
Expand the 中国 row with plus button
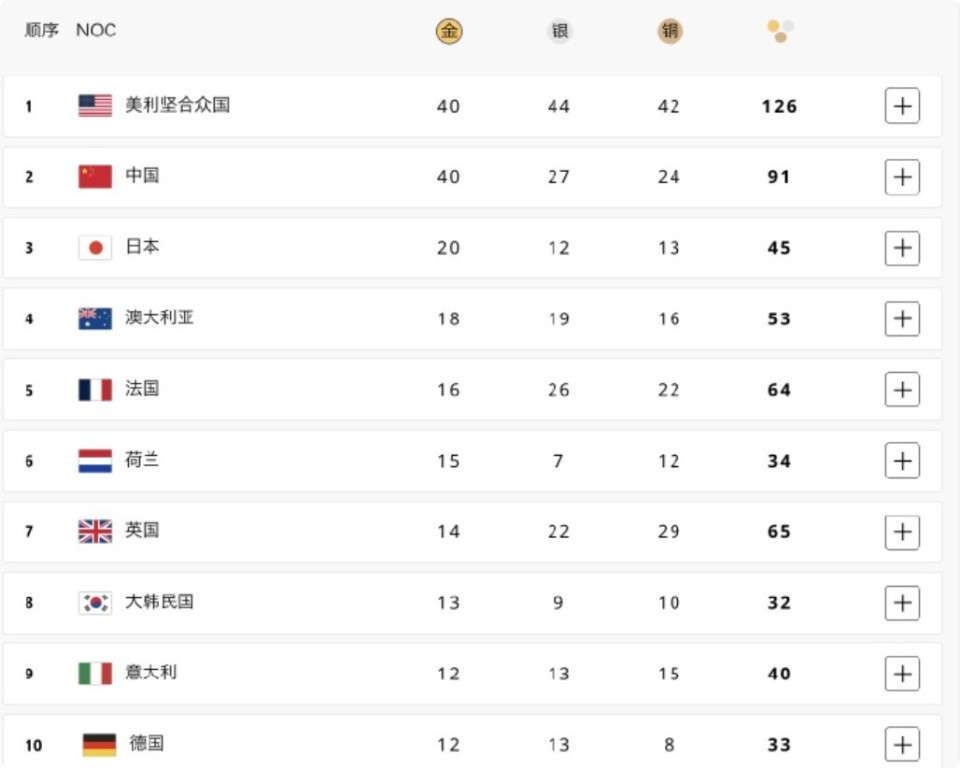click(902, 177)
